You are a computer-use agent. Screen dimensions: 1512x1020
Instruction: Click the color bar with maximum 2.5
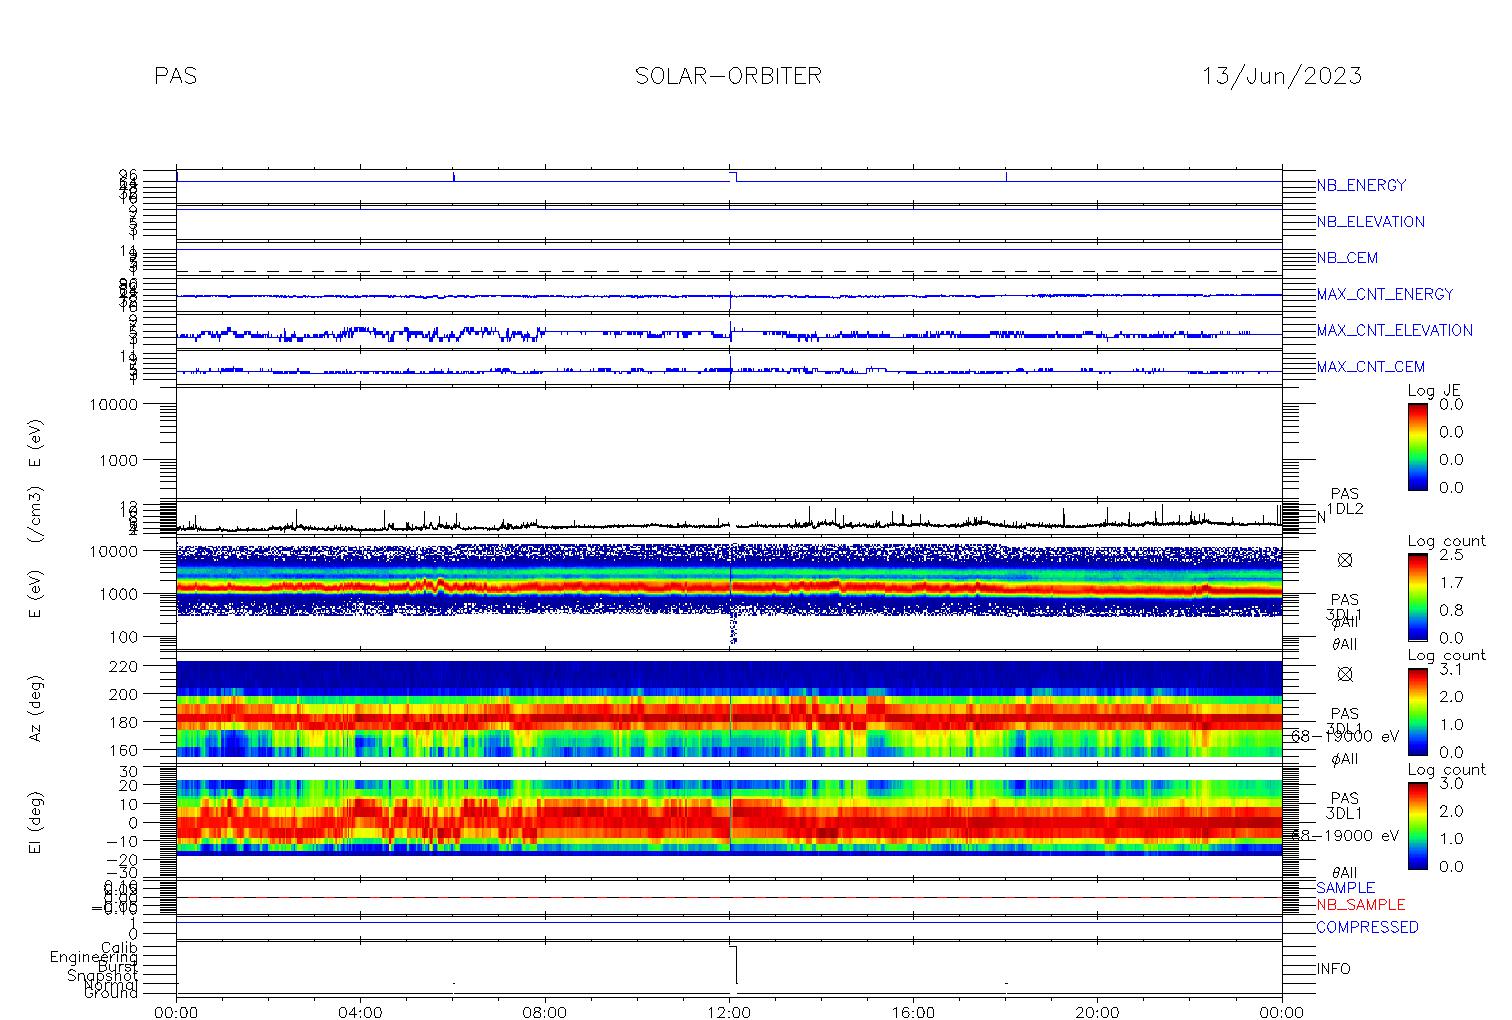[x=1418, y=596]
